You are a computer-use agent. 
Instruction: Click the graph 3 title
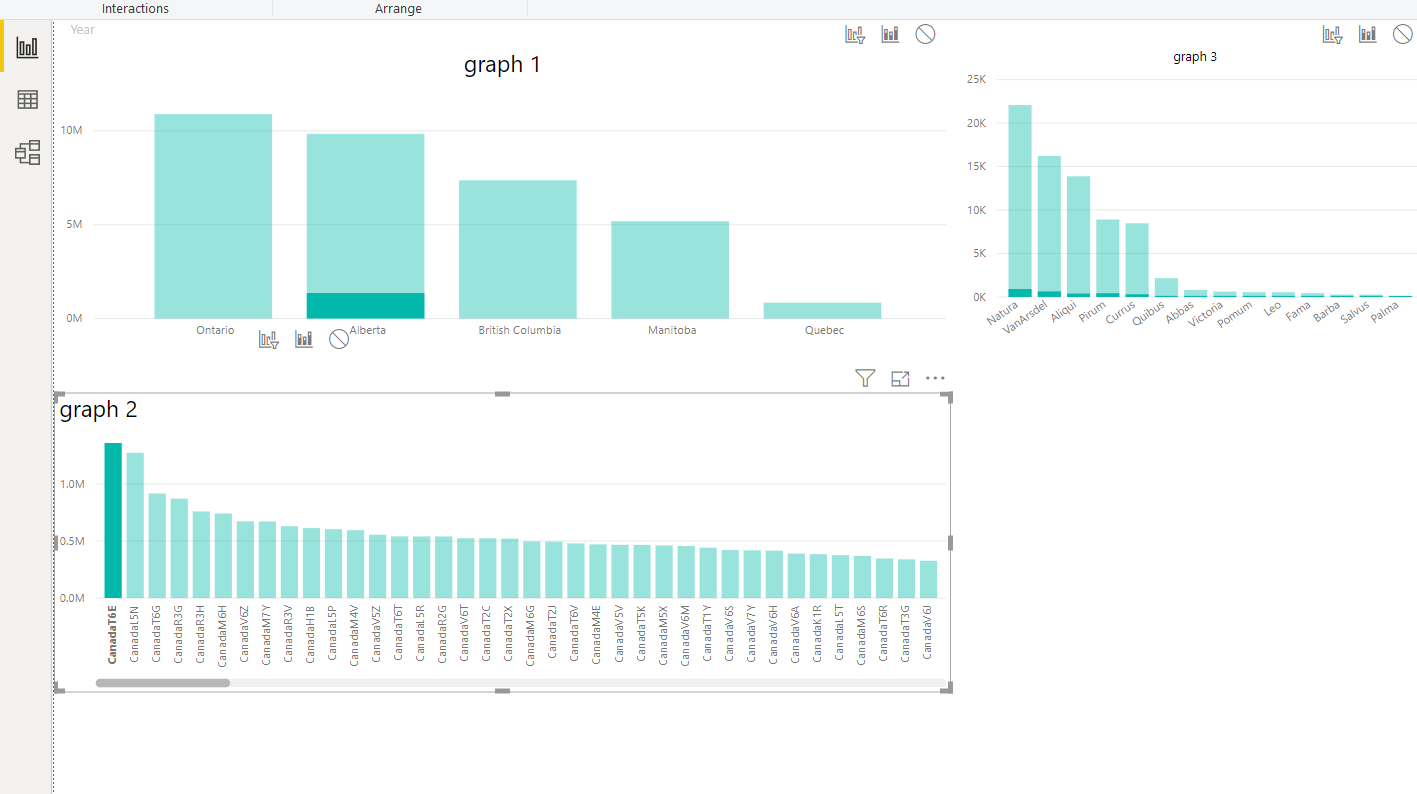click(1195, 57)
